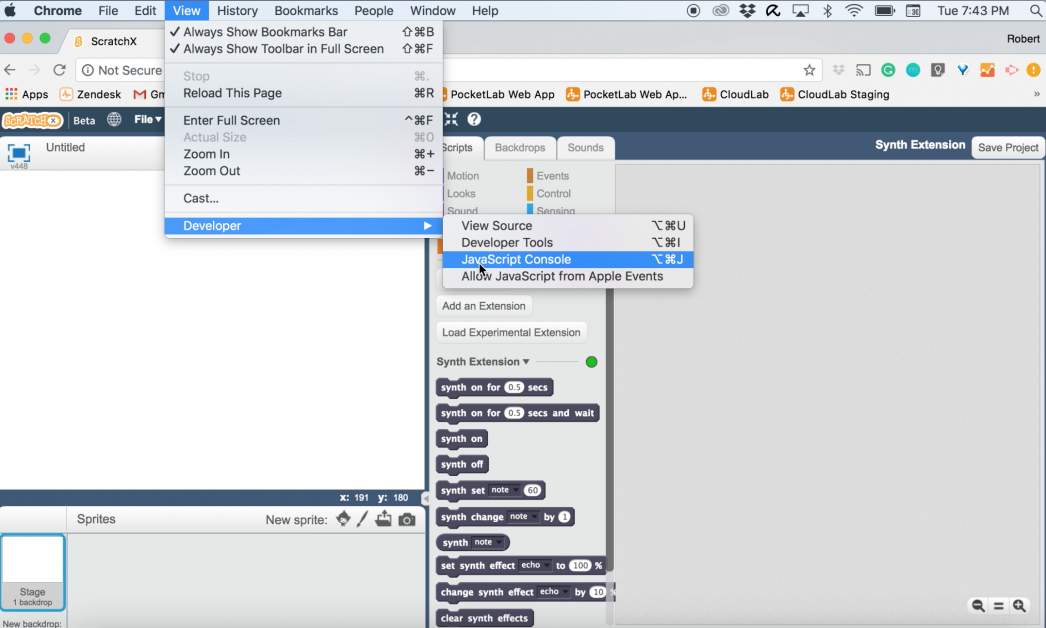Paint a new sprite with the paintbrush icon
This screenshot has width=1046, height=628.
(362, 519)
